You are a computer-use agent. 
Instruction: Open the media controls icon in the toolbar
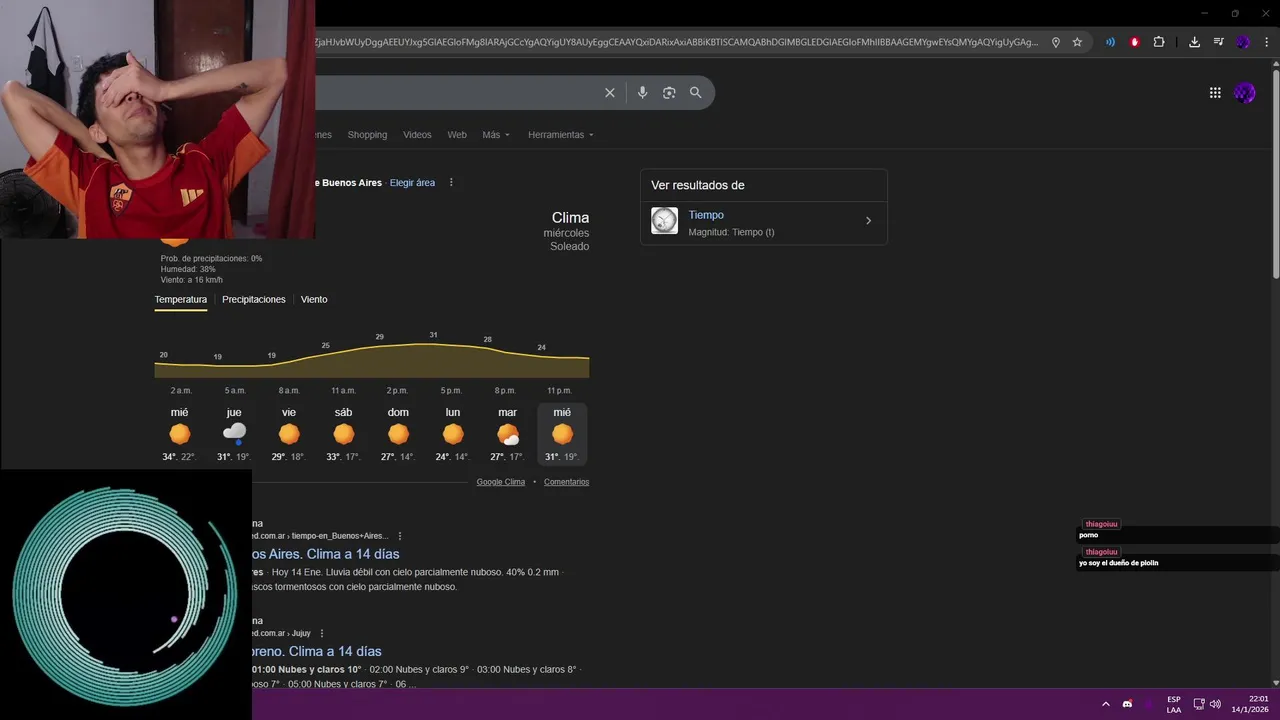point(1219,42)
